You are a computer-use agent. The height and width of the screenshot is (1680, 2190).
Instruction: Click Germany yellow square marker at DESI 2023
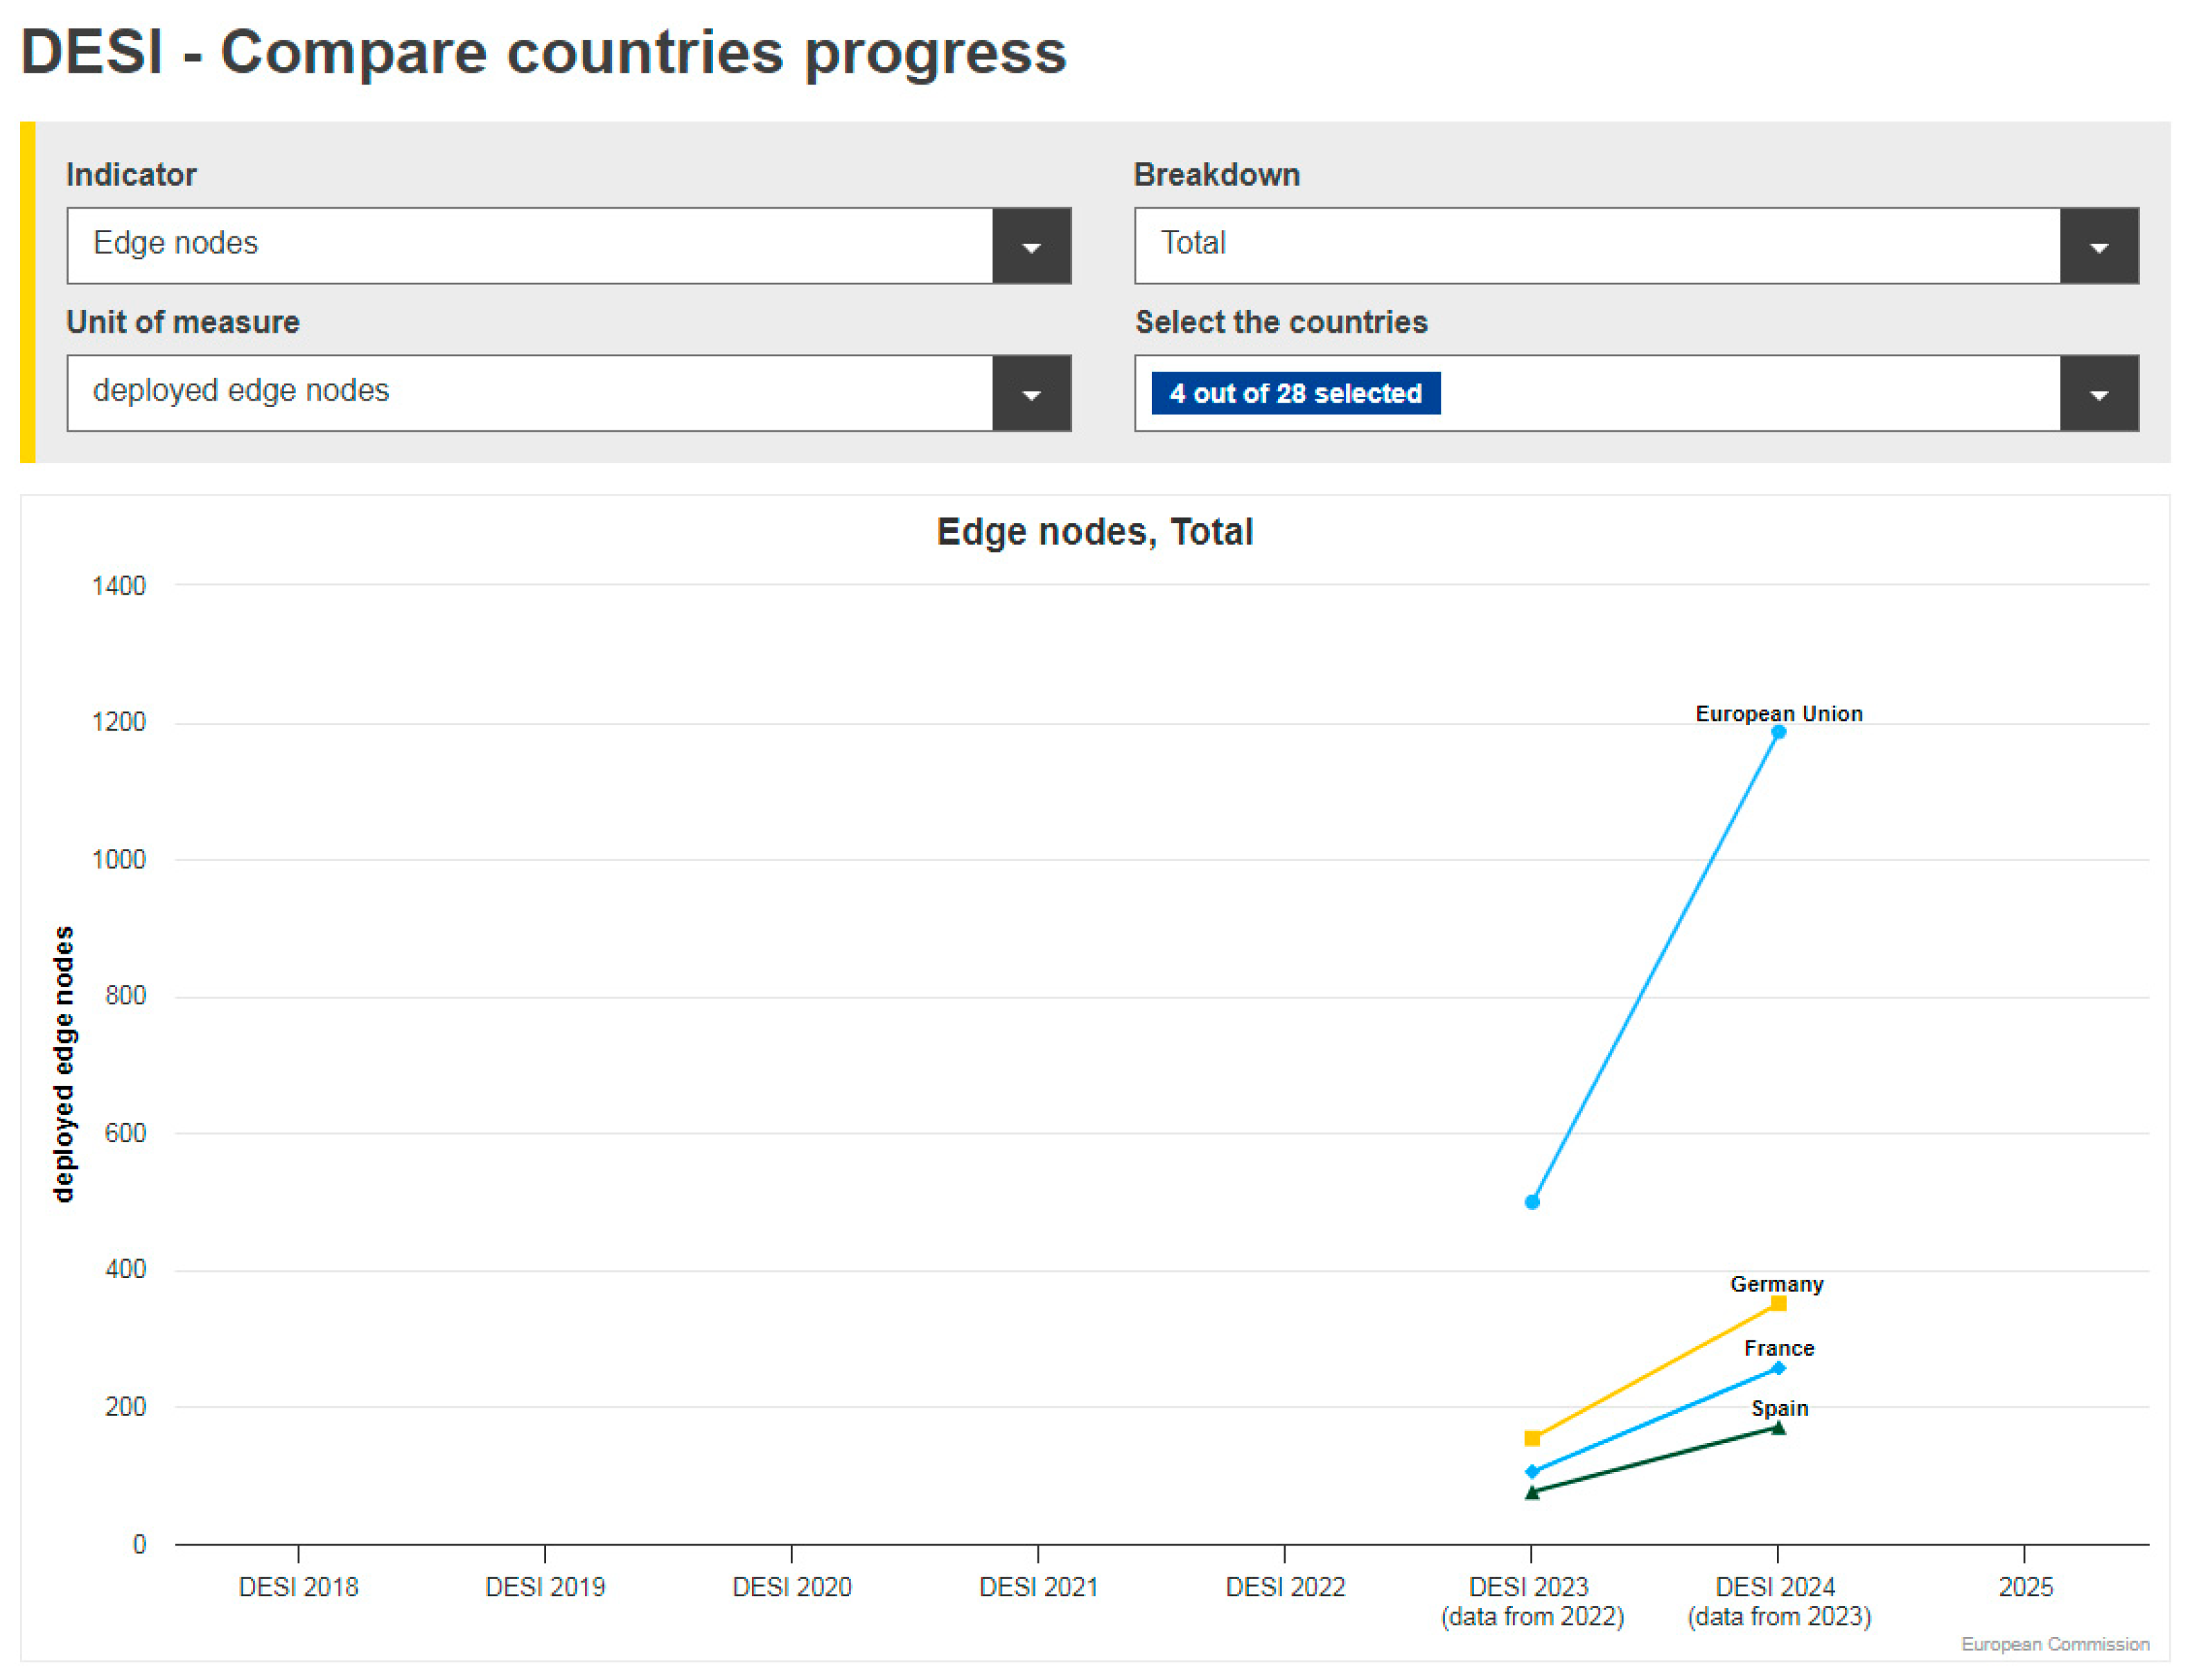tap(1532, 1439)
